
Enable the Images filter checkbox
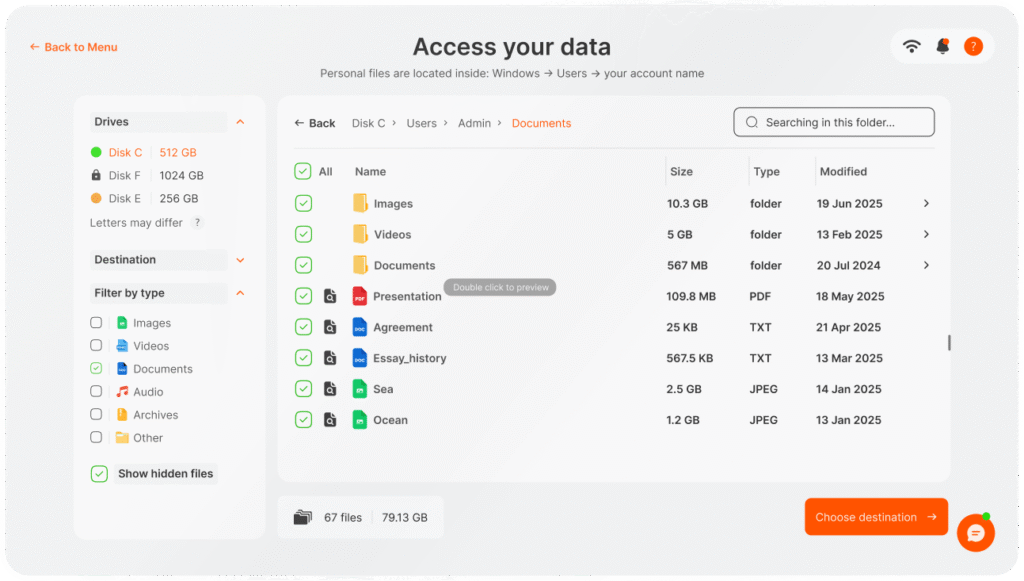(96, 323)
